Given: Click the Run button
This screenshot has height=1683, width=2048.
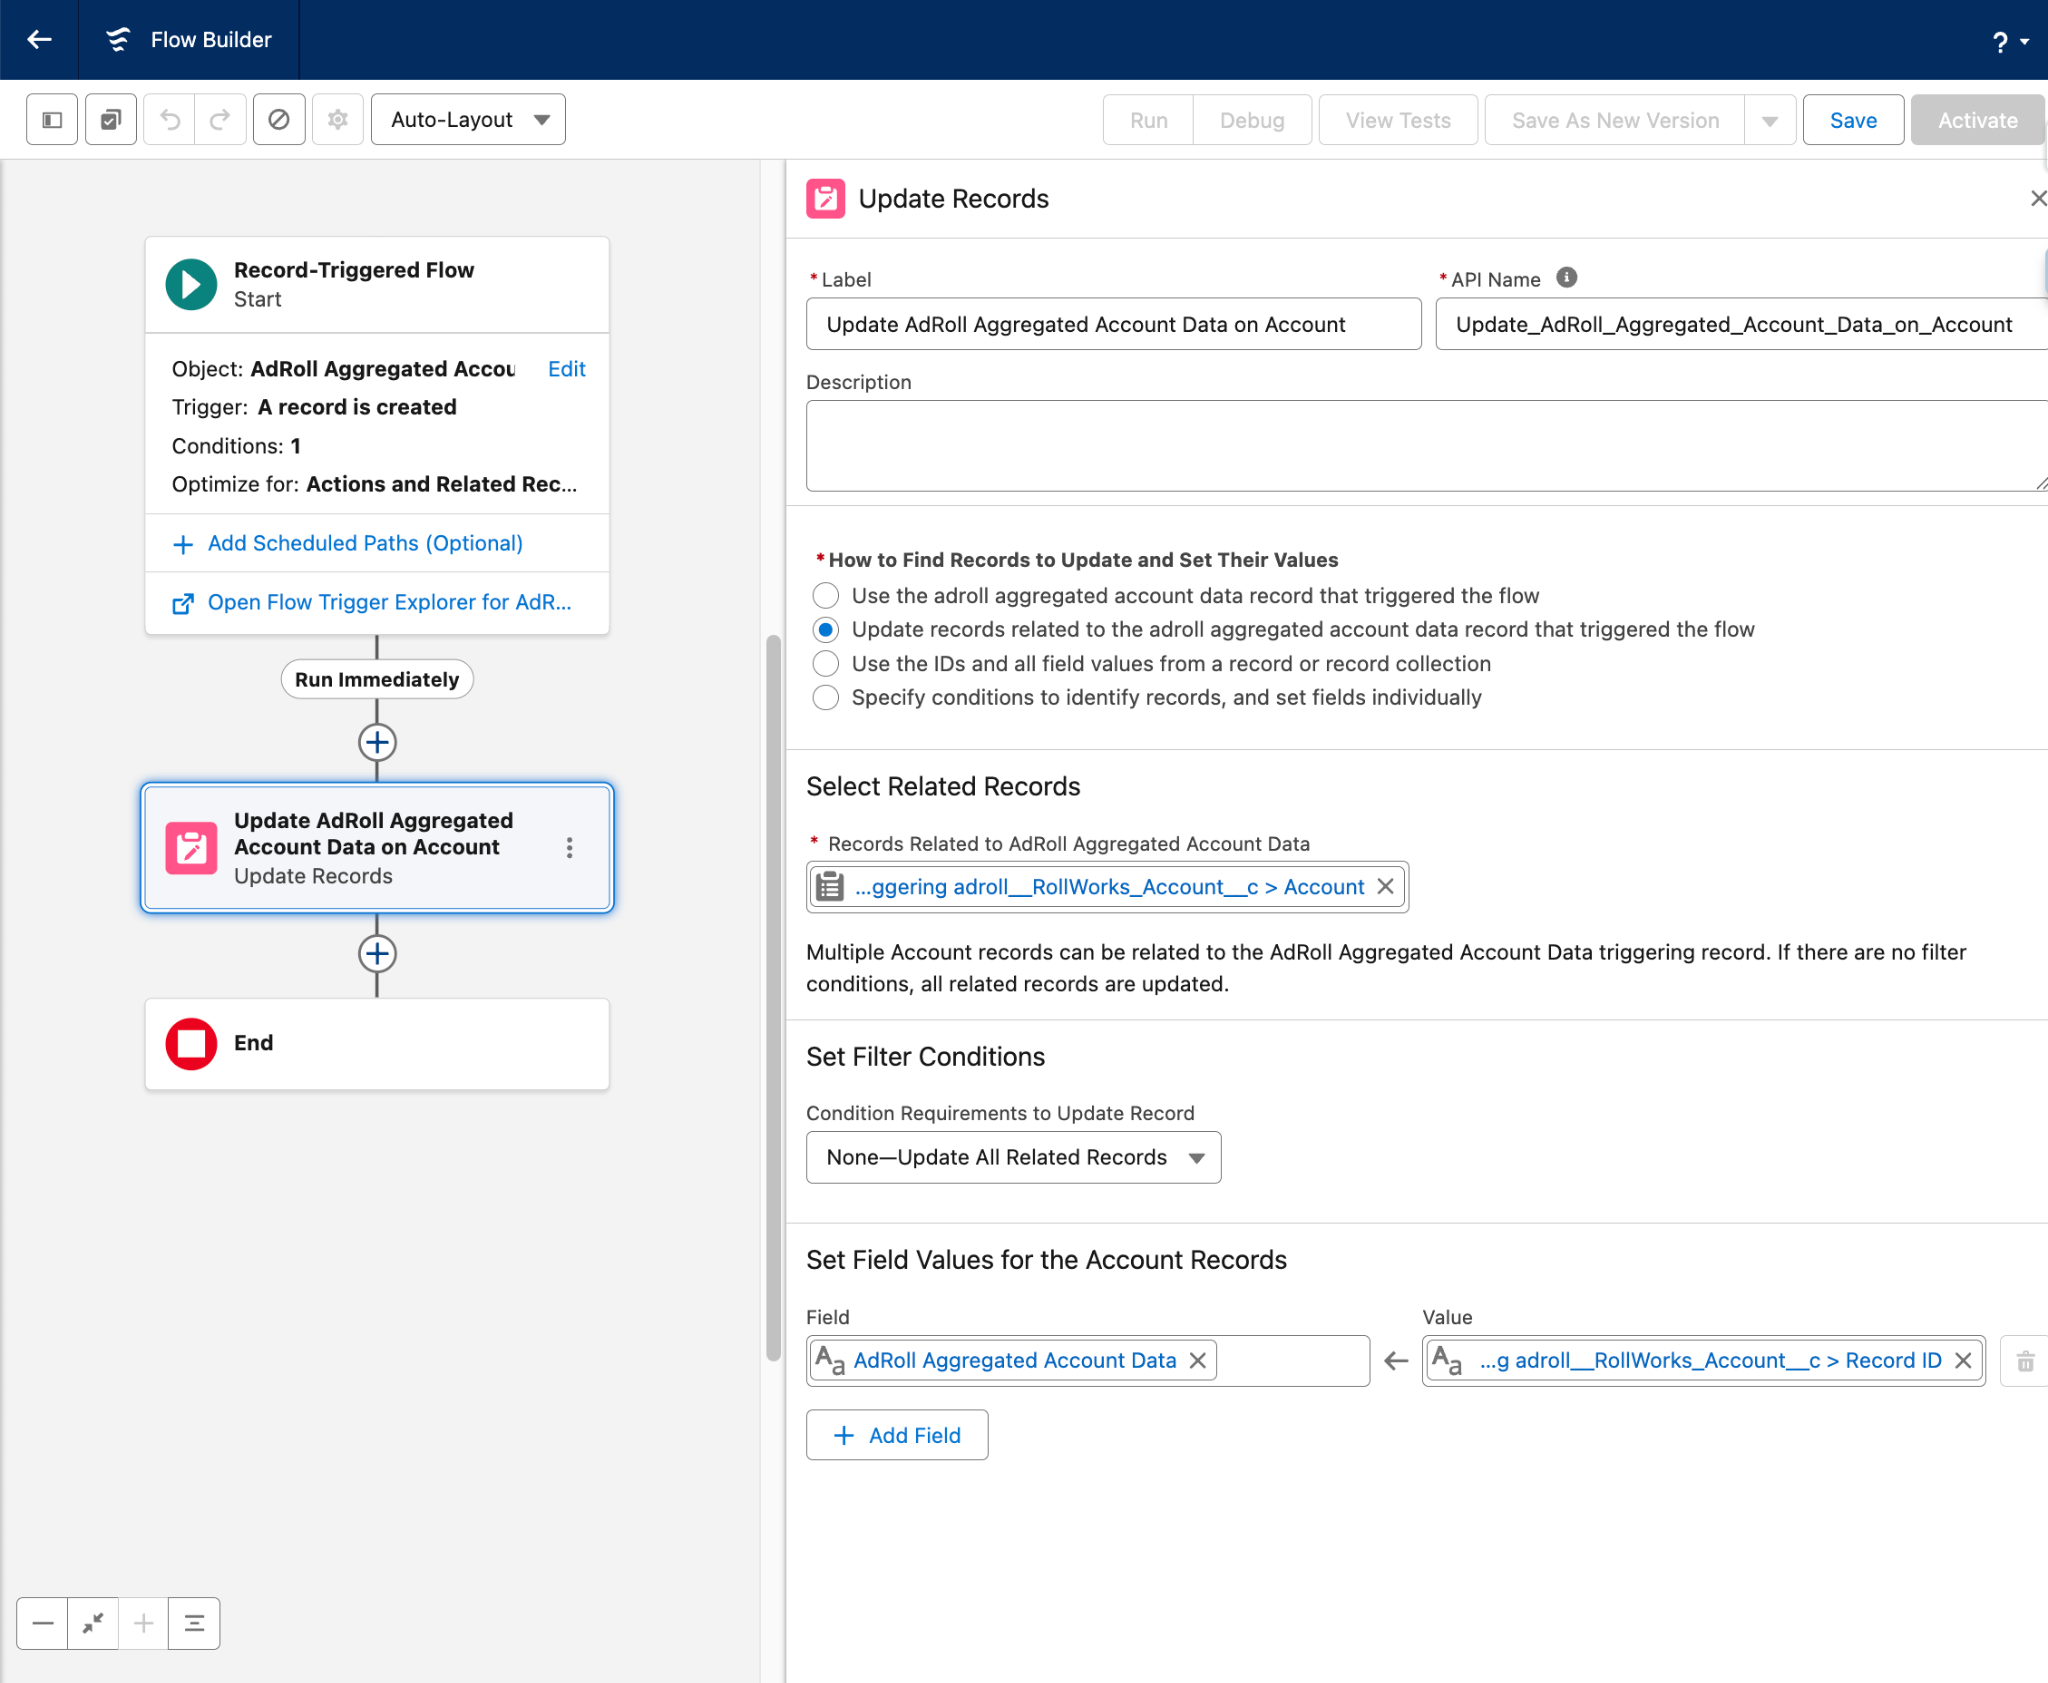Looking at the screenshot, I should pos(1149,120).
